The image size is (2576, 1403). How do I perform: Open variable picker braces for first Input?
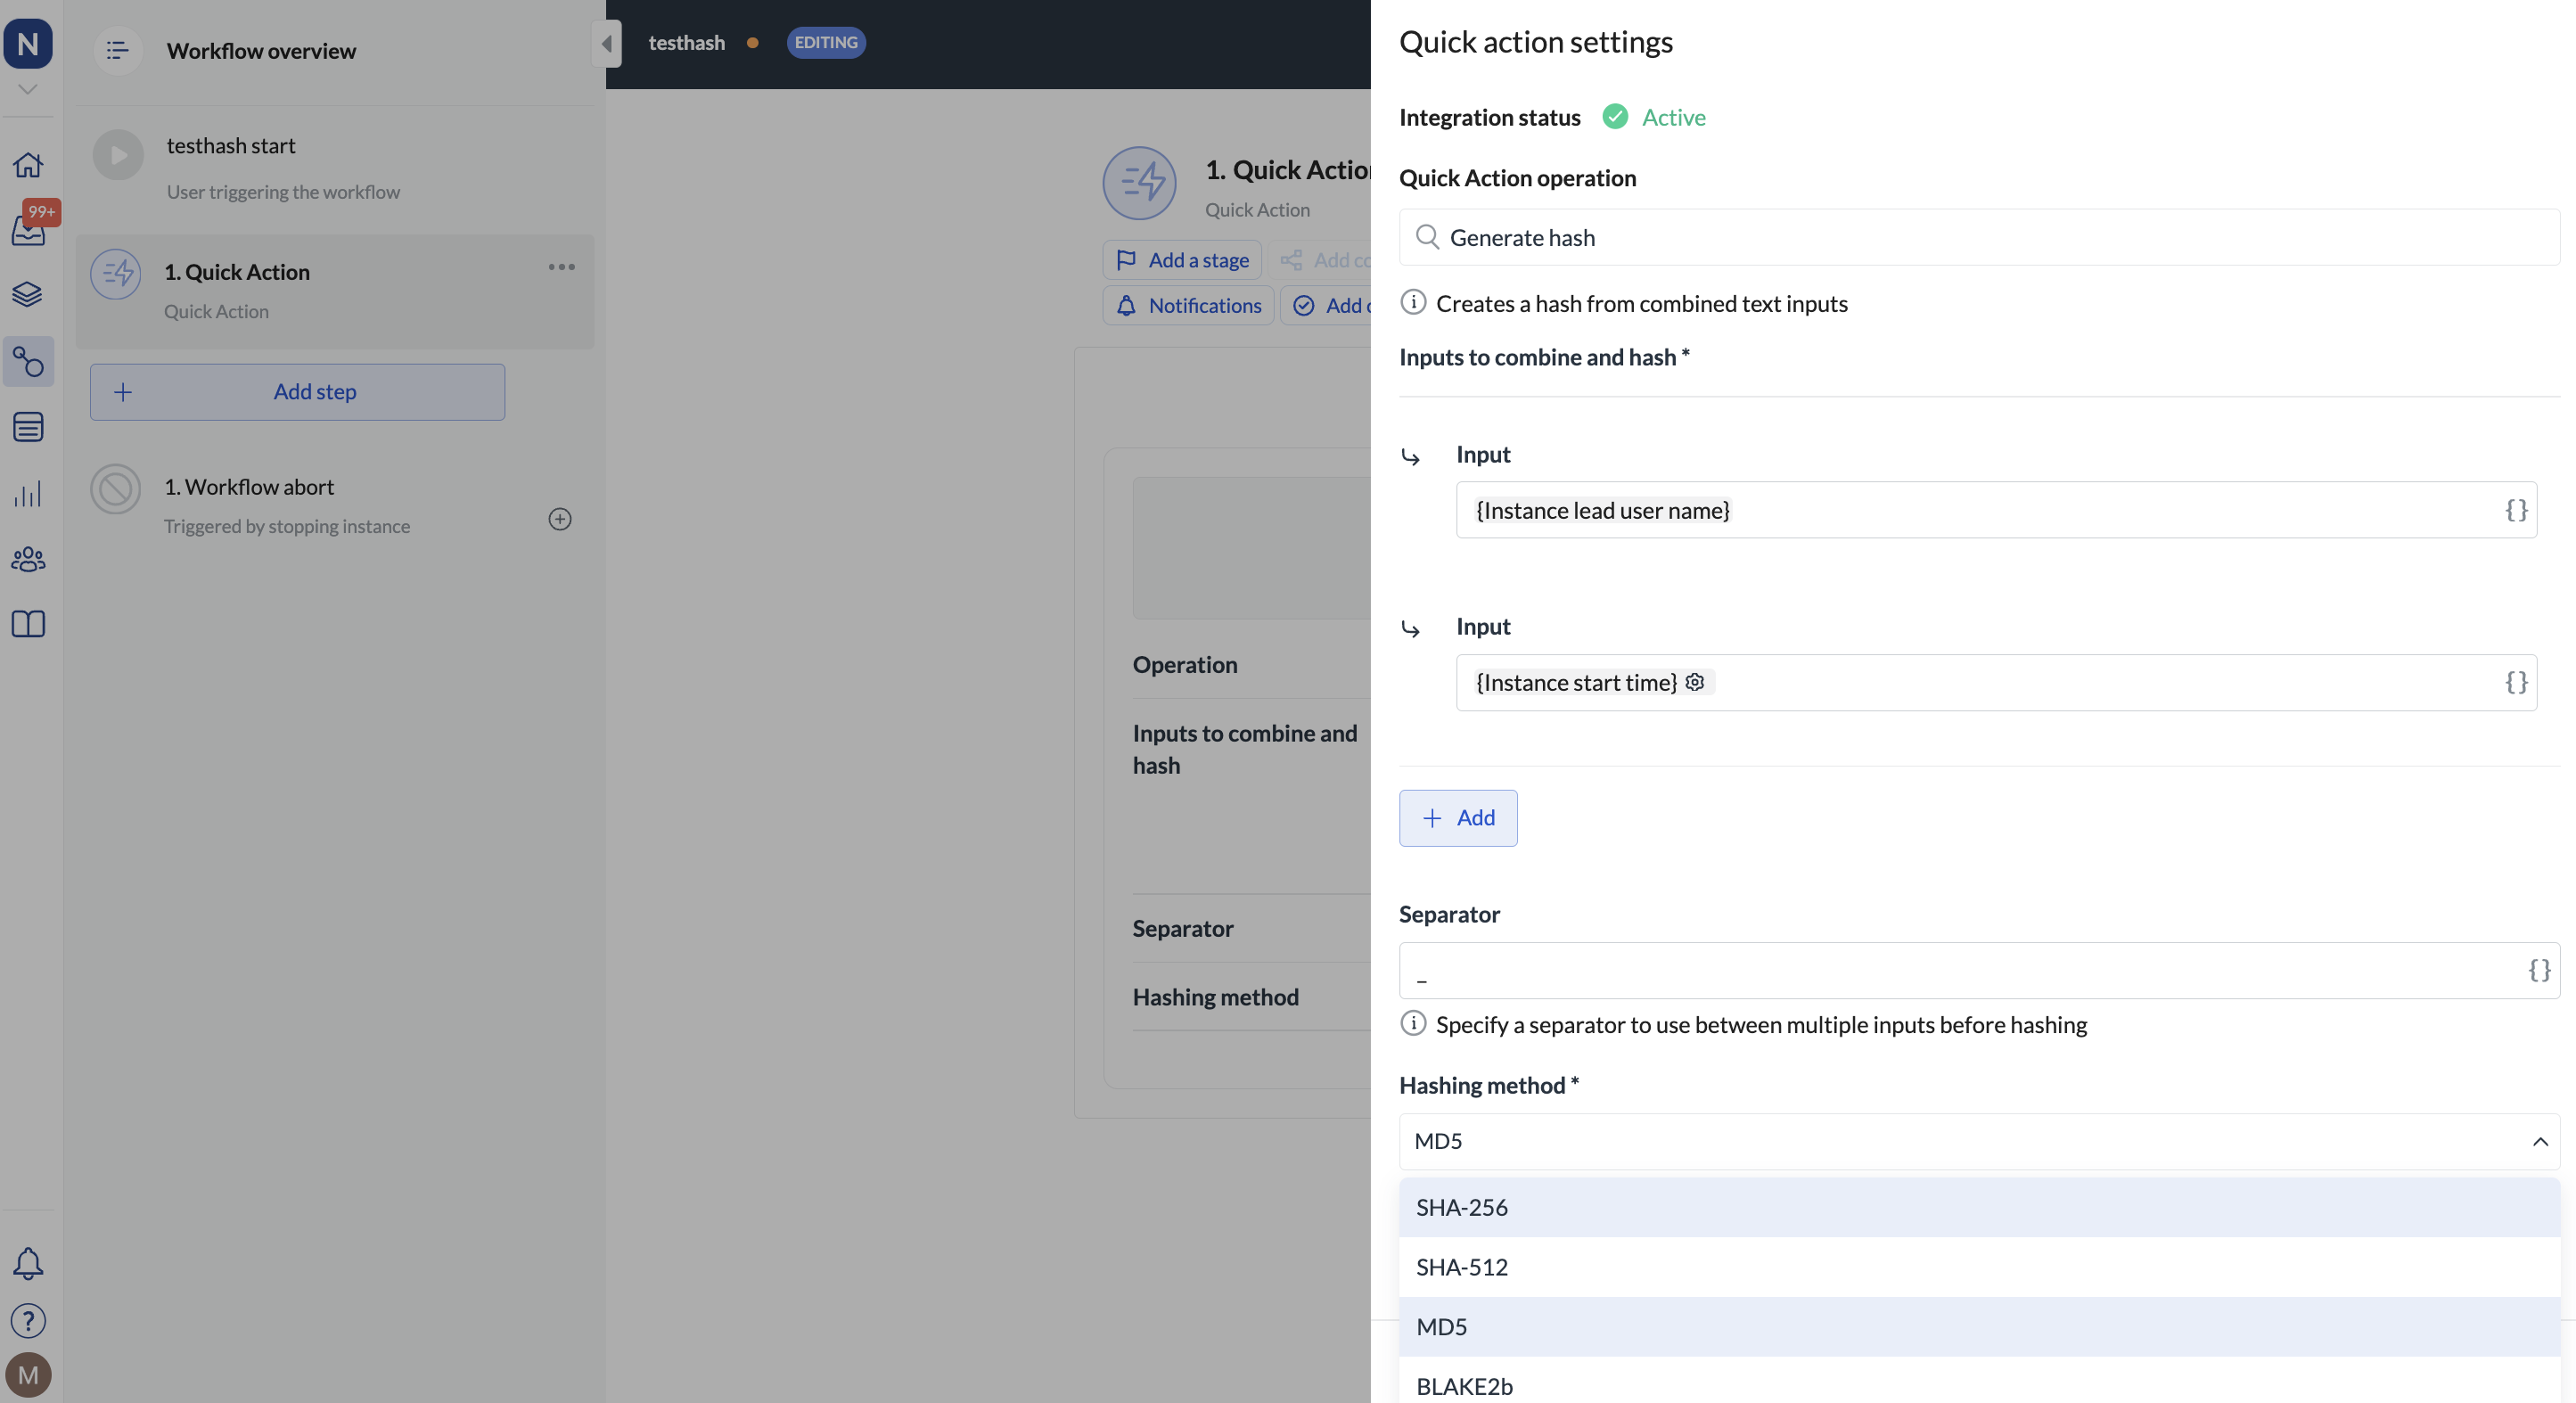2516,510
